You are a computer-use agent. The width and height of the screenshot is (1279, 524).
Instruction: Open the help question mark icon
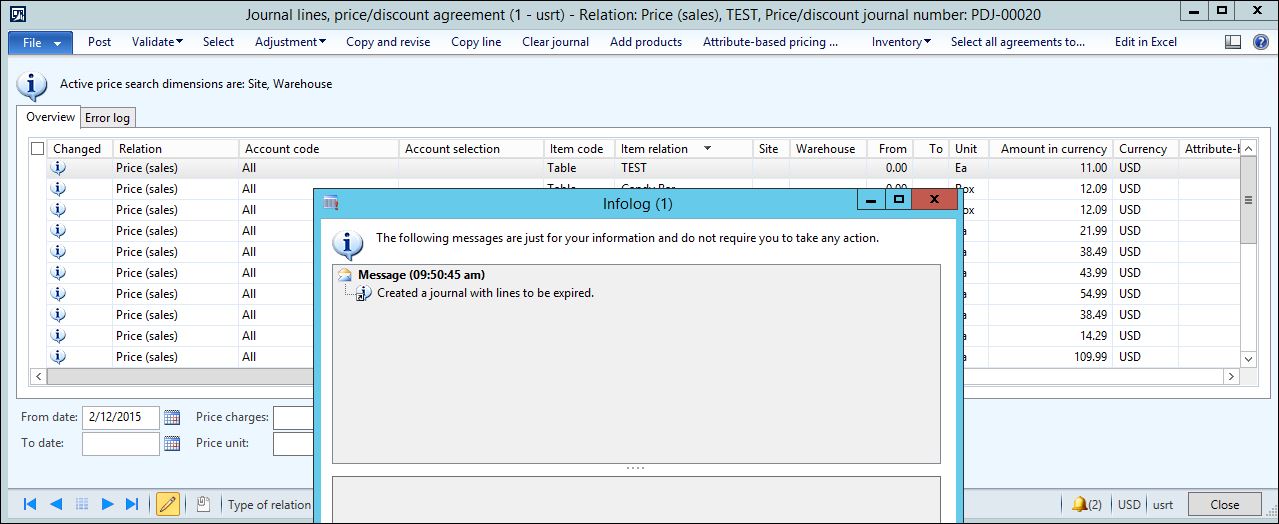(1260, 42)
